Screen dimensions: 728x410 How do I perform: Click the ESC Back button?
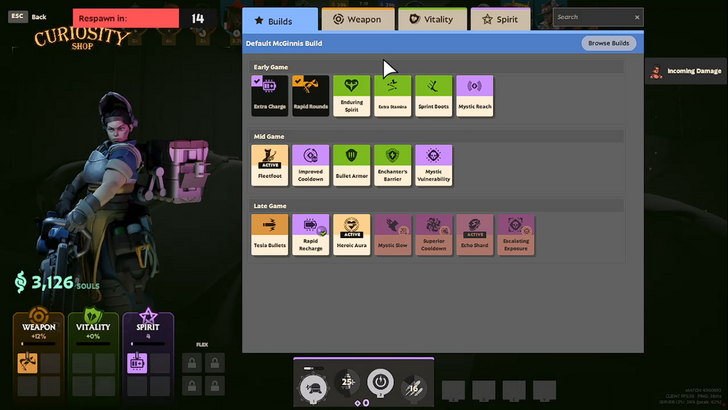coord(27,17)
